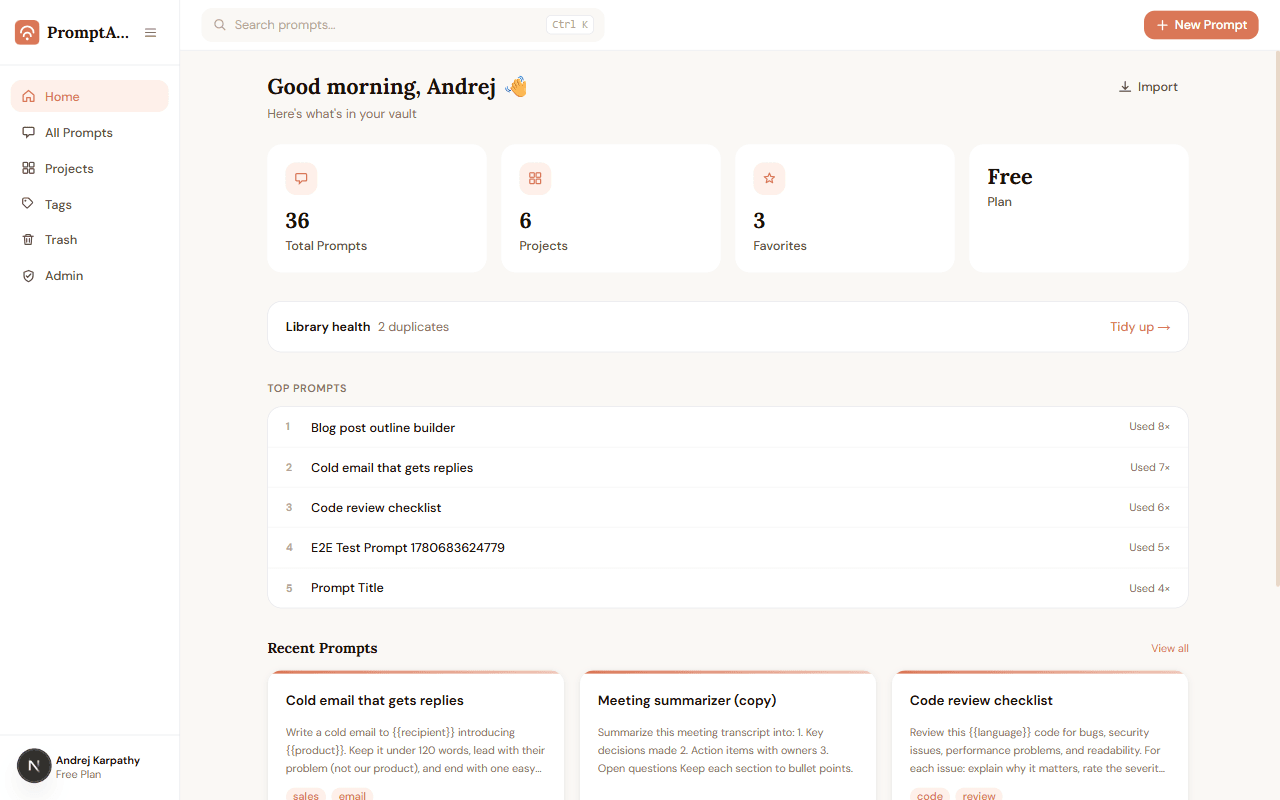Open the Tags section
This screenshot has width=1280, height=800.
point(90,204)
